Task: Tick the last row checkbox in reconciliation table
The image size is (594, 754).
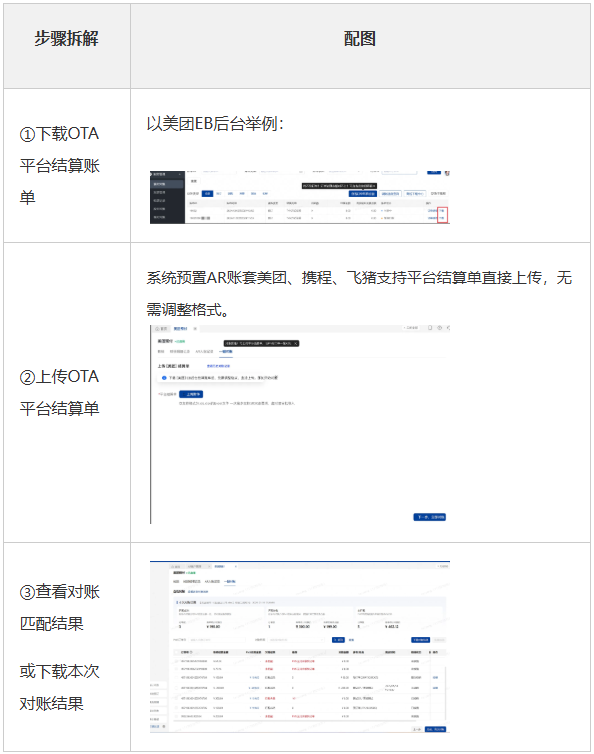Action: pos(176,716)
